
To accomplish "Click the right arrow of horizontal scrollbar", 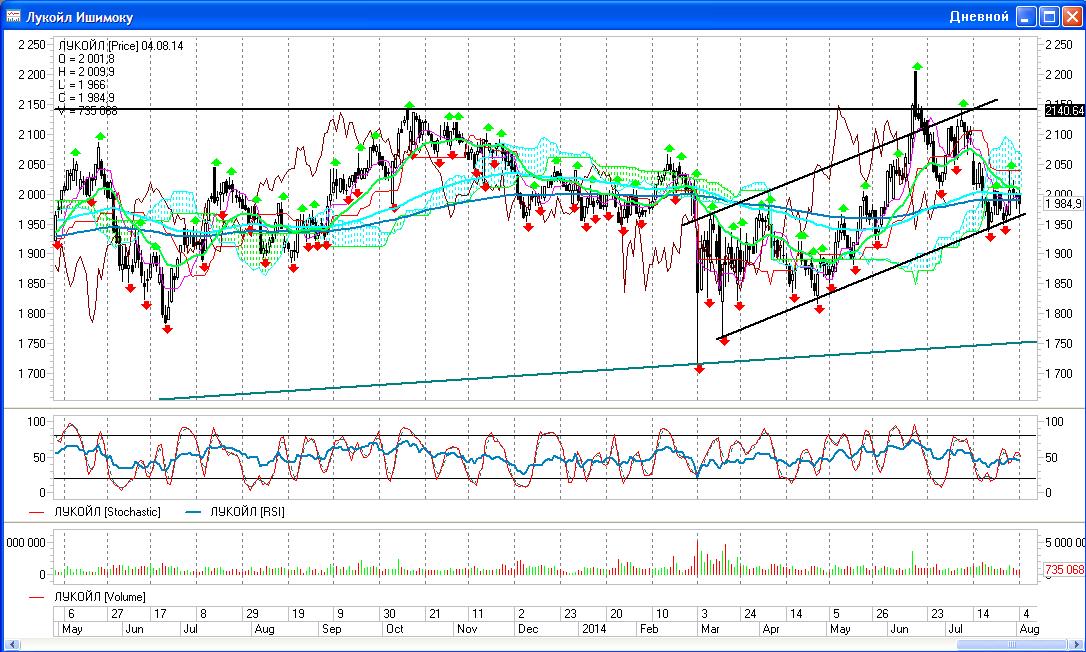I will (1077, 645).
